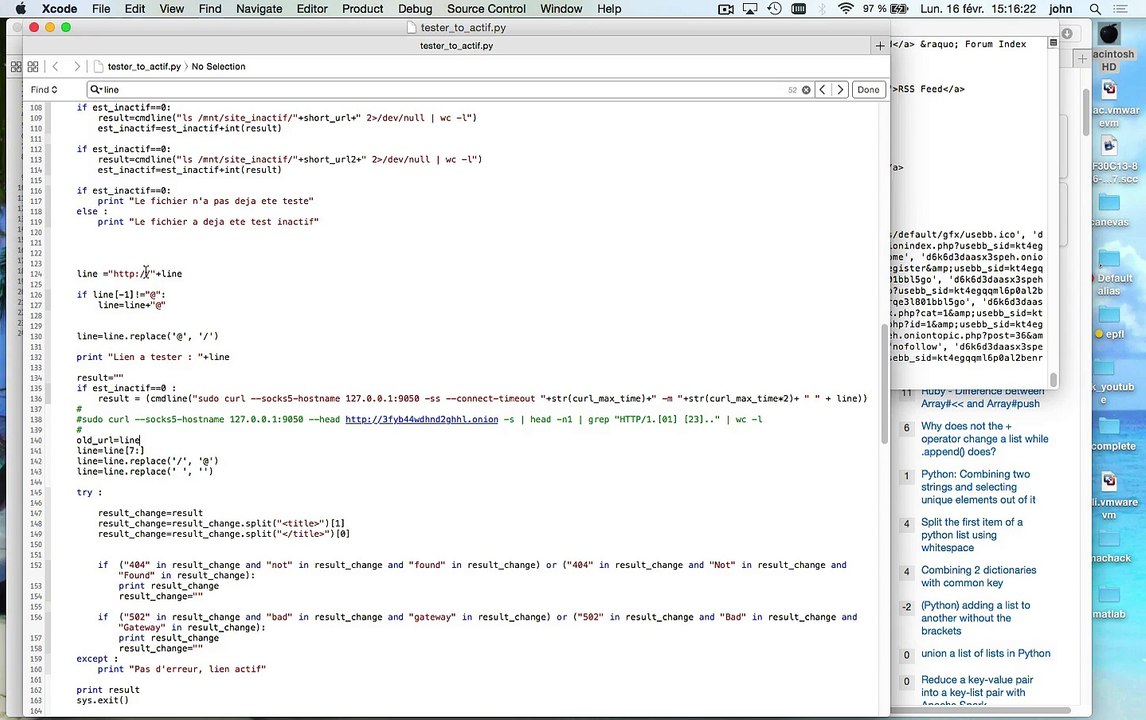Clear the Find search text
The image size is (1146, 720).
pyautogui.click(x=806, y=90)
